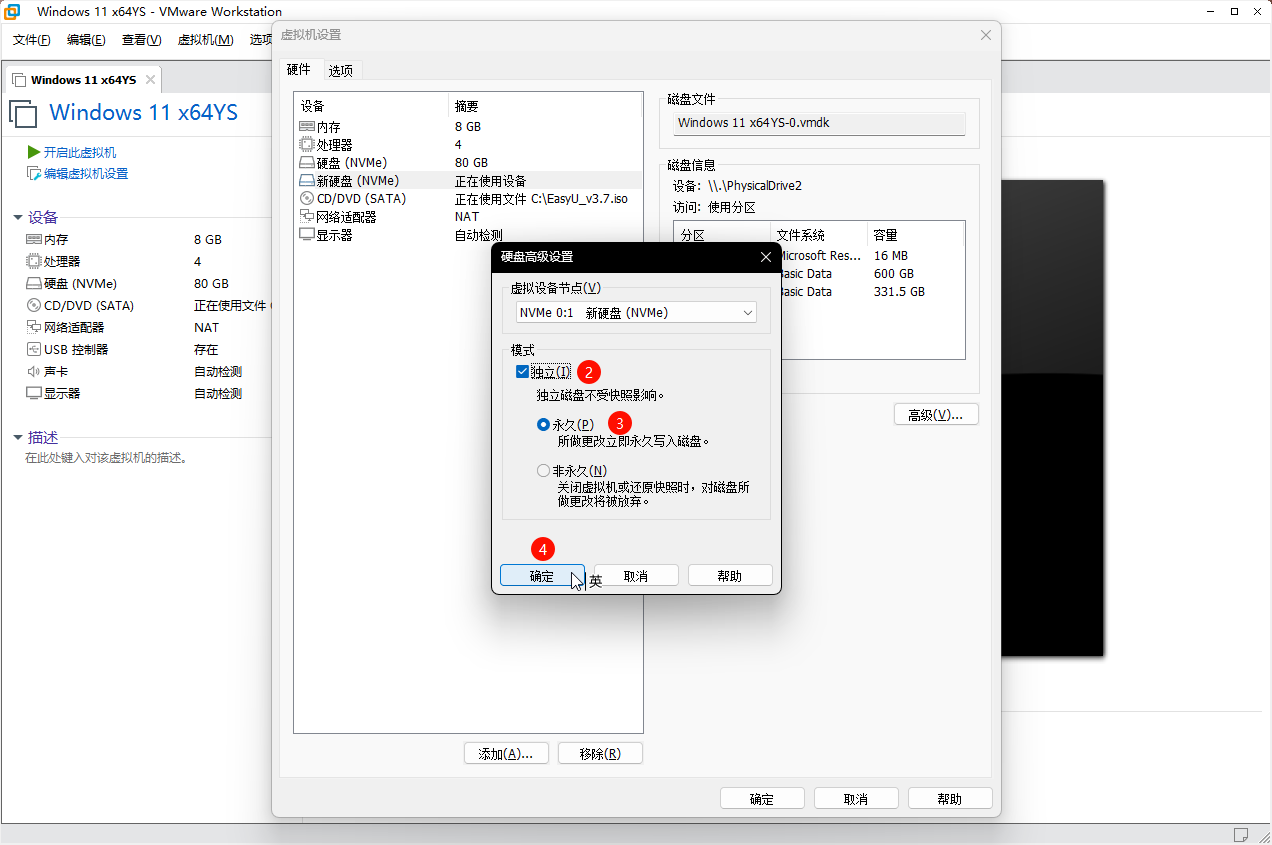The image size is (1272, 845).
Task: Click the \\.\PhysicalDrive2 device text
Action: [x=756, y=186]
